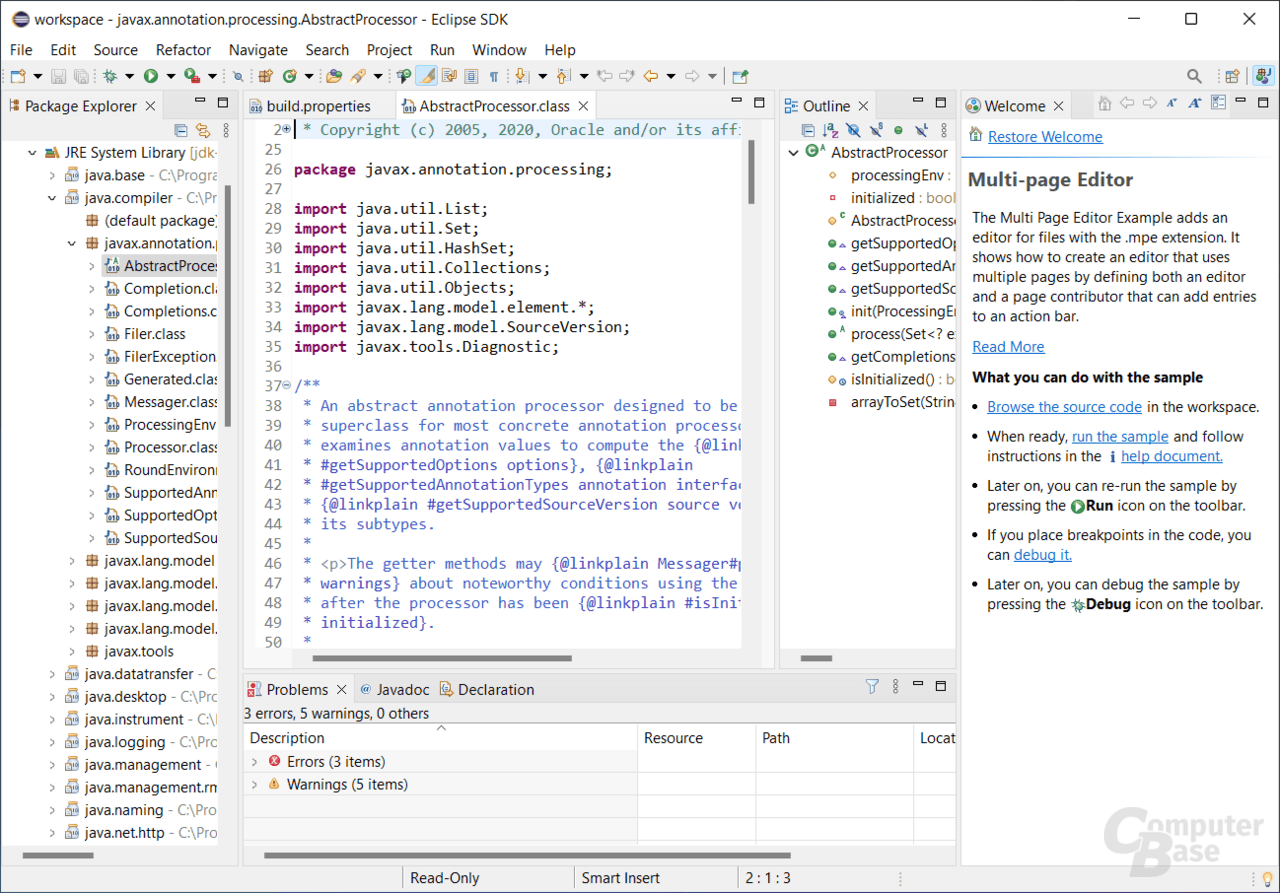This screenshot has width=1280, height=893.
Task: Toggle Hide Fields in the Outline view
Action: click(x=853, y=130)
